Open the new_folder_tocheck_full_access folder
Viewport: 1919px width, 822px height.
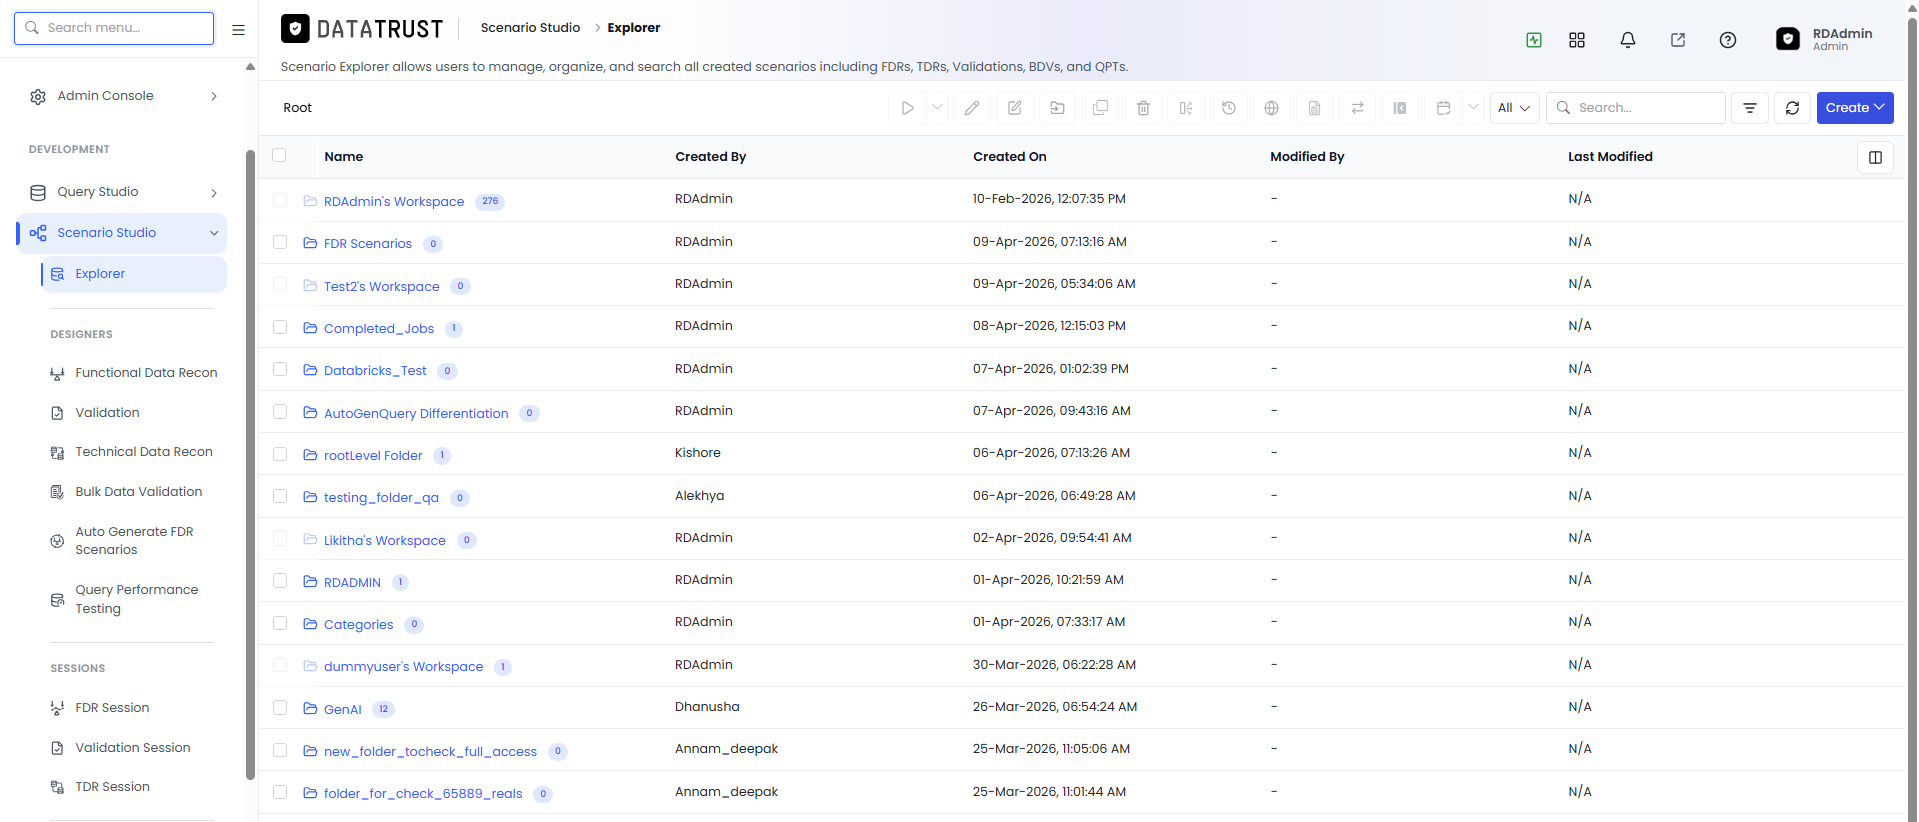[x=430, y=752]
